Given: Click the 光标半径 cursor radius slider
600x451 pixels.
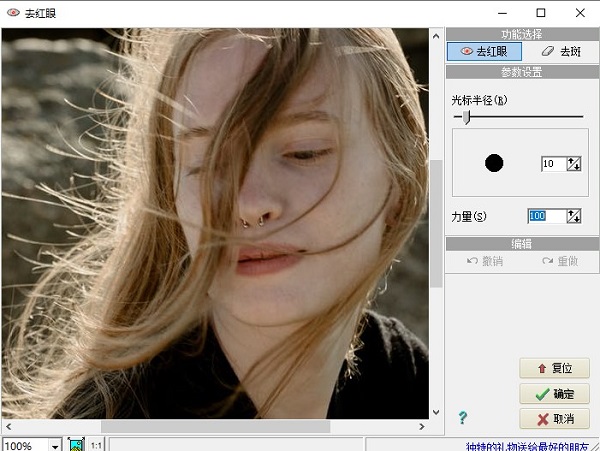Looking at the screenshot, I should point(466,117).
